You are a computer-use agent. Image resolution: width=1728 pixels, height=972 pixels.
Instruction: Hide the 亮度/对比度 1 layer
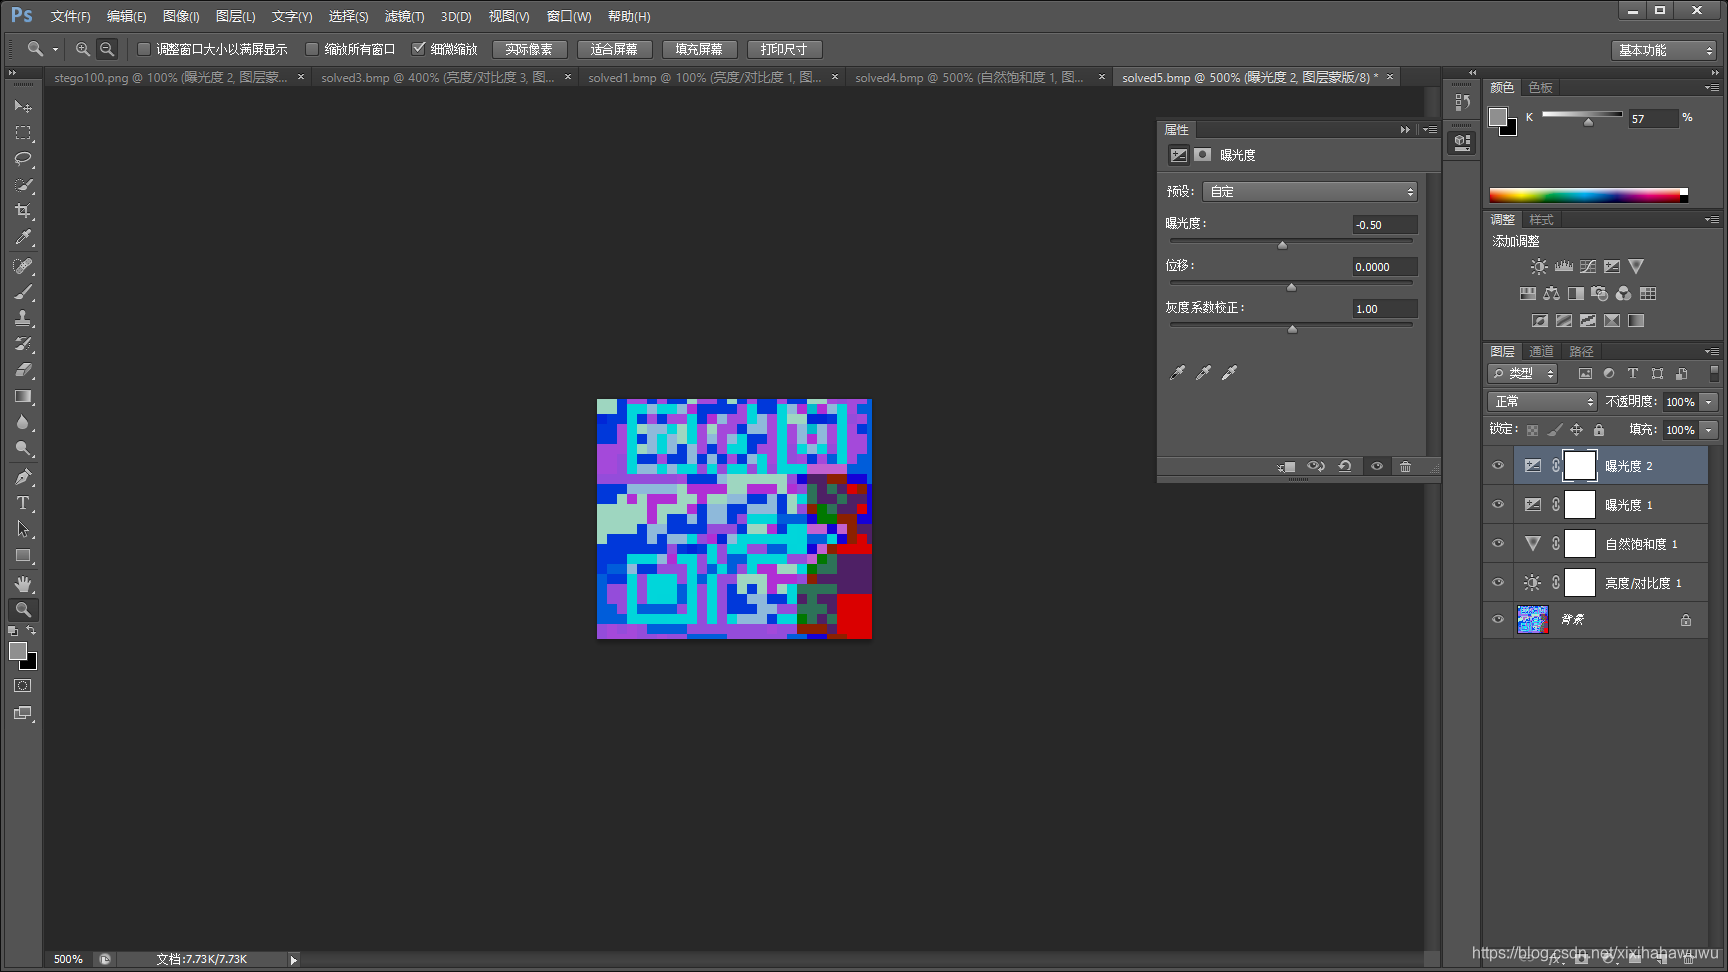(1498, 583)
